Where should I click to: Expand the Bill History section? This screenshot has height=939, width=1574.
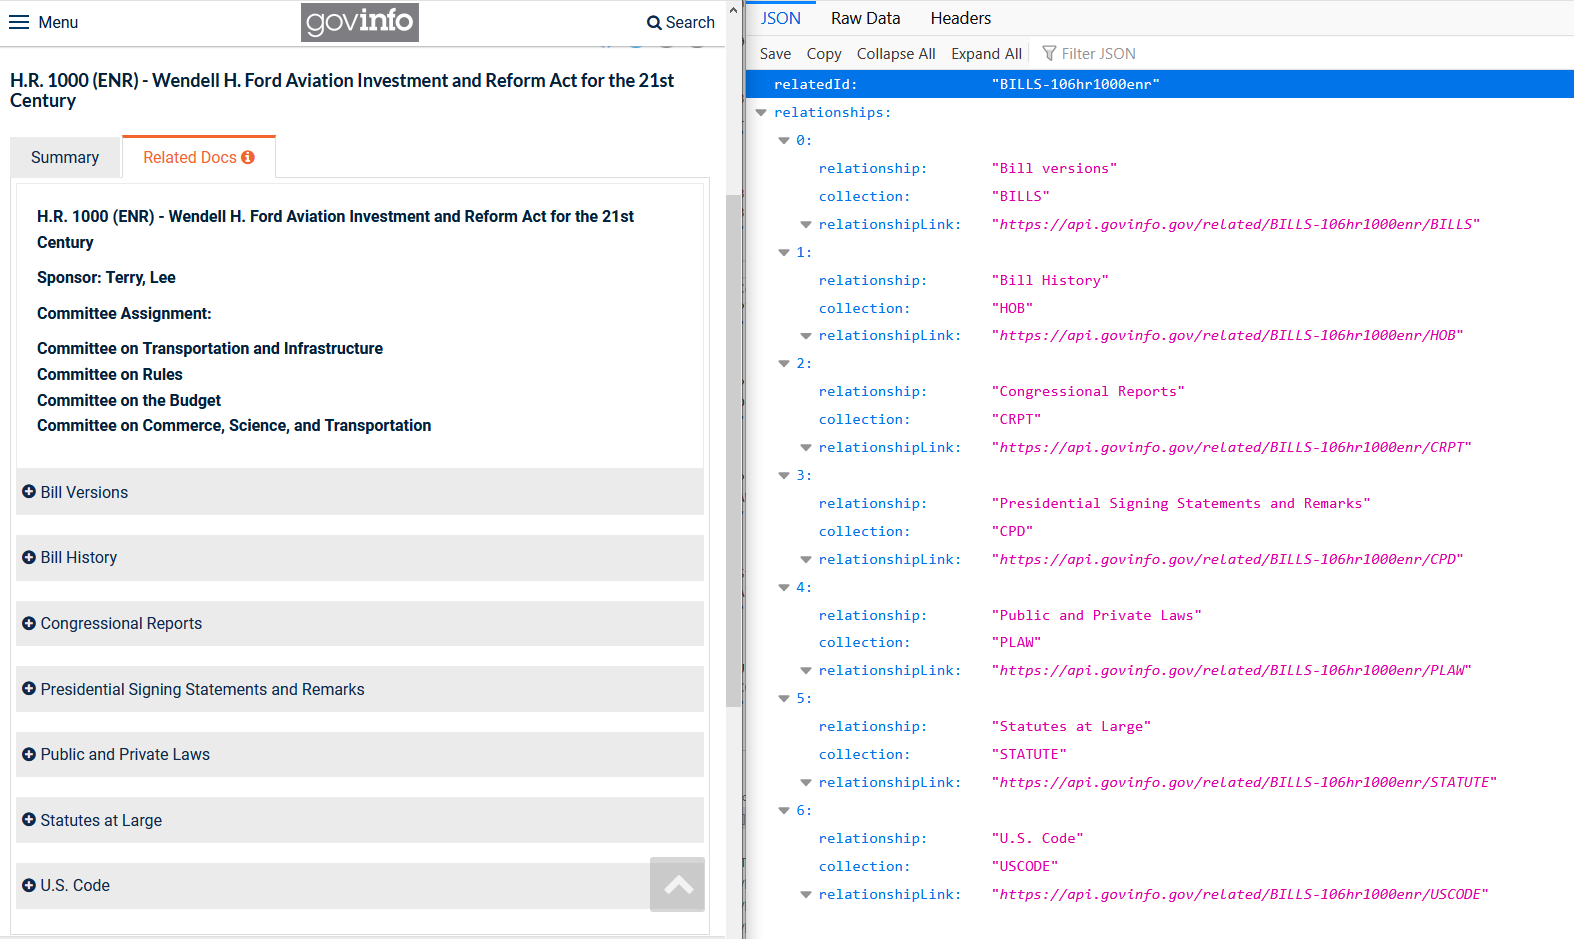[x=79, y=558]
